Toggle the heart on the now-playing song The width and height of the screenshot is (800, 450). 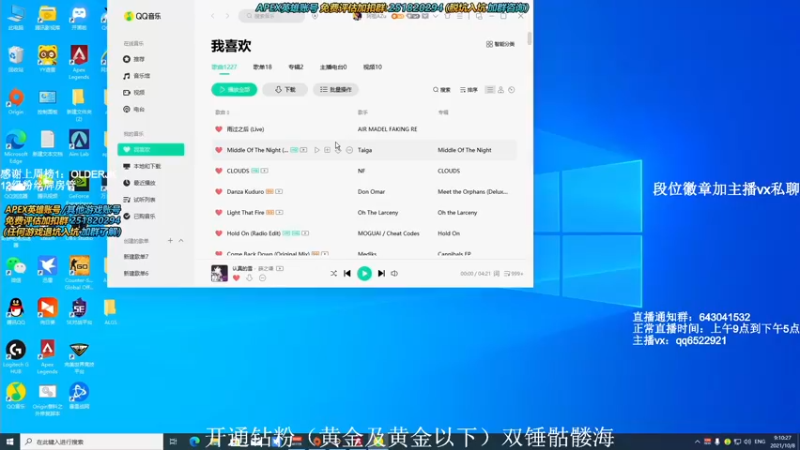pos(236,278)
